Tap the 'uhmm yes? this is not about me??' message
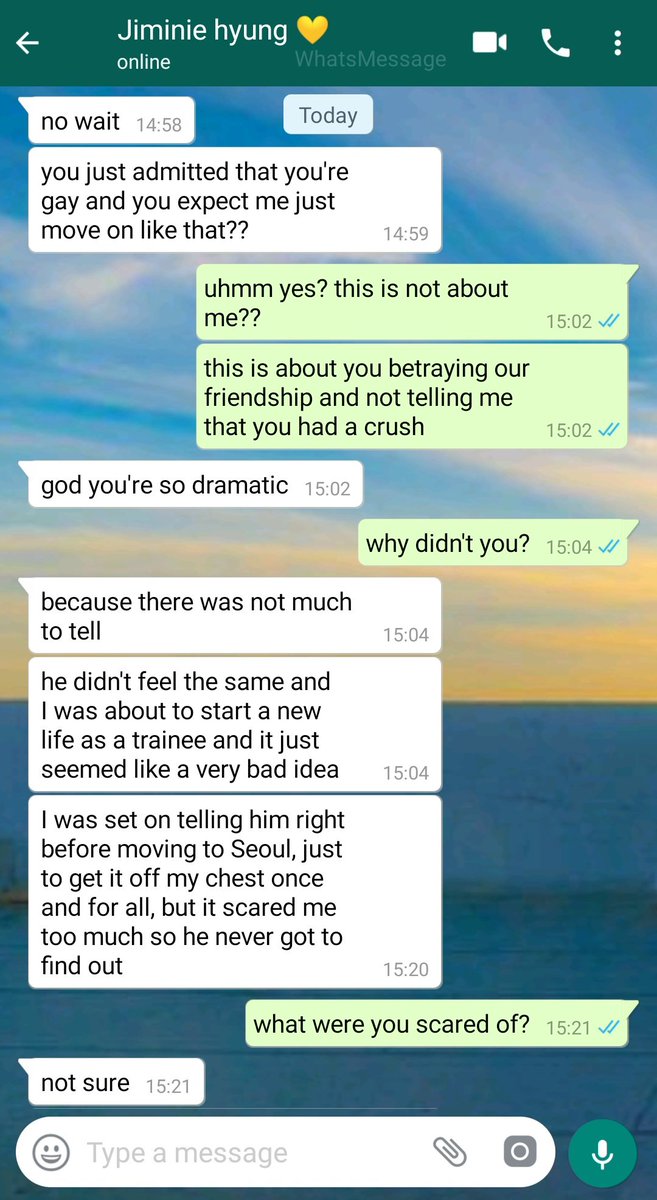 pyautogui.click(x=413, y=303)
